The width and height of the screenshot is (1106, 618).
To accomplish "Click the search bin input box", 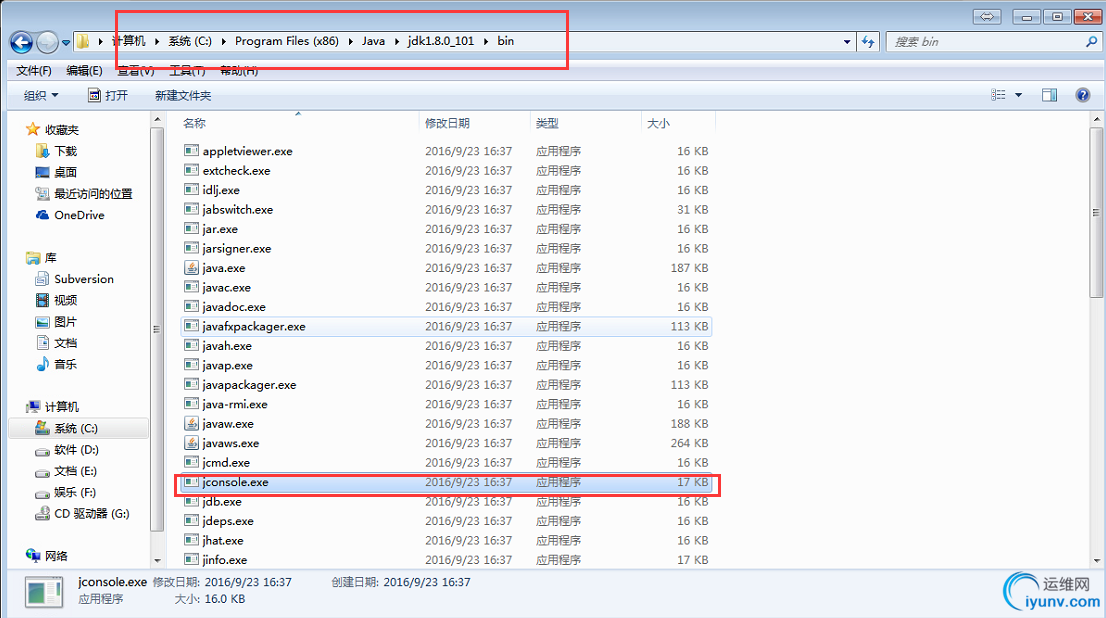I will pyautogui.click(x=986, y=42).
